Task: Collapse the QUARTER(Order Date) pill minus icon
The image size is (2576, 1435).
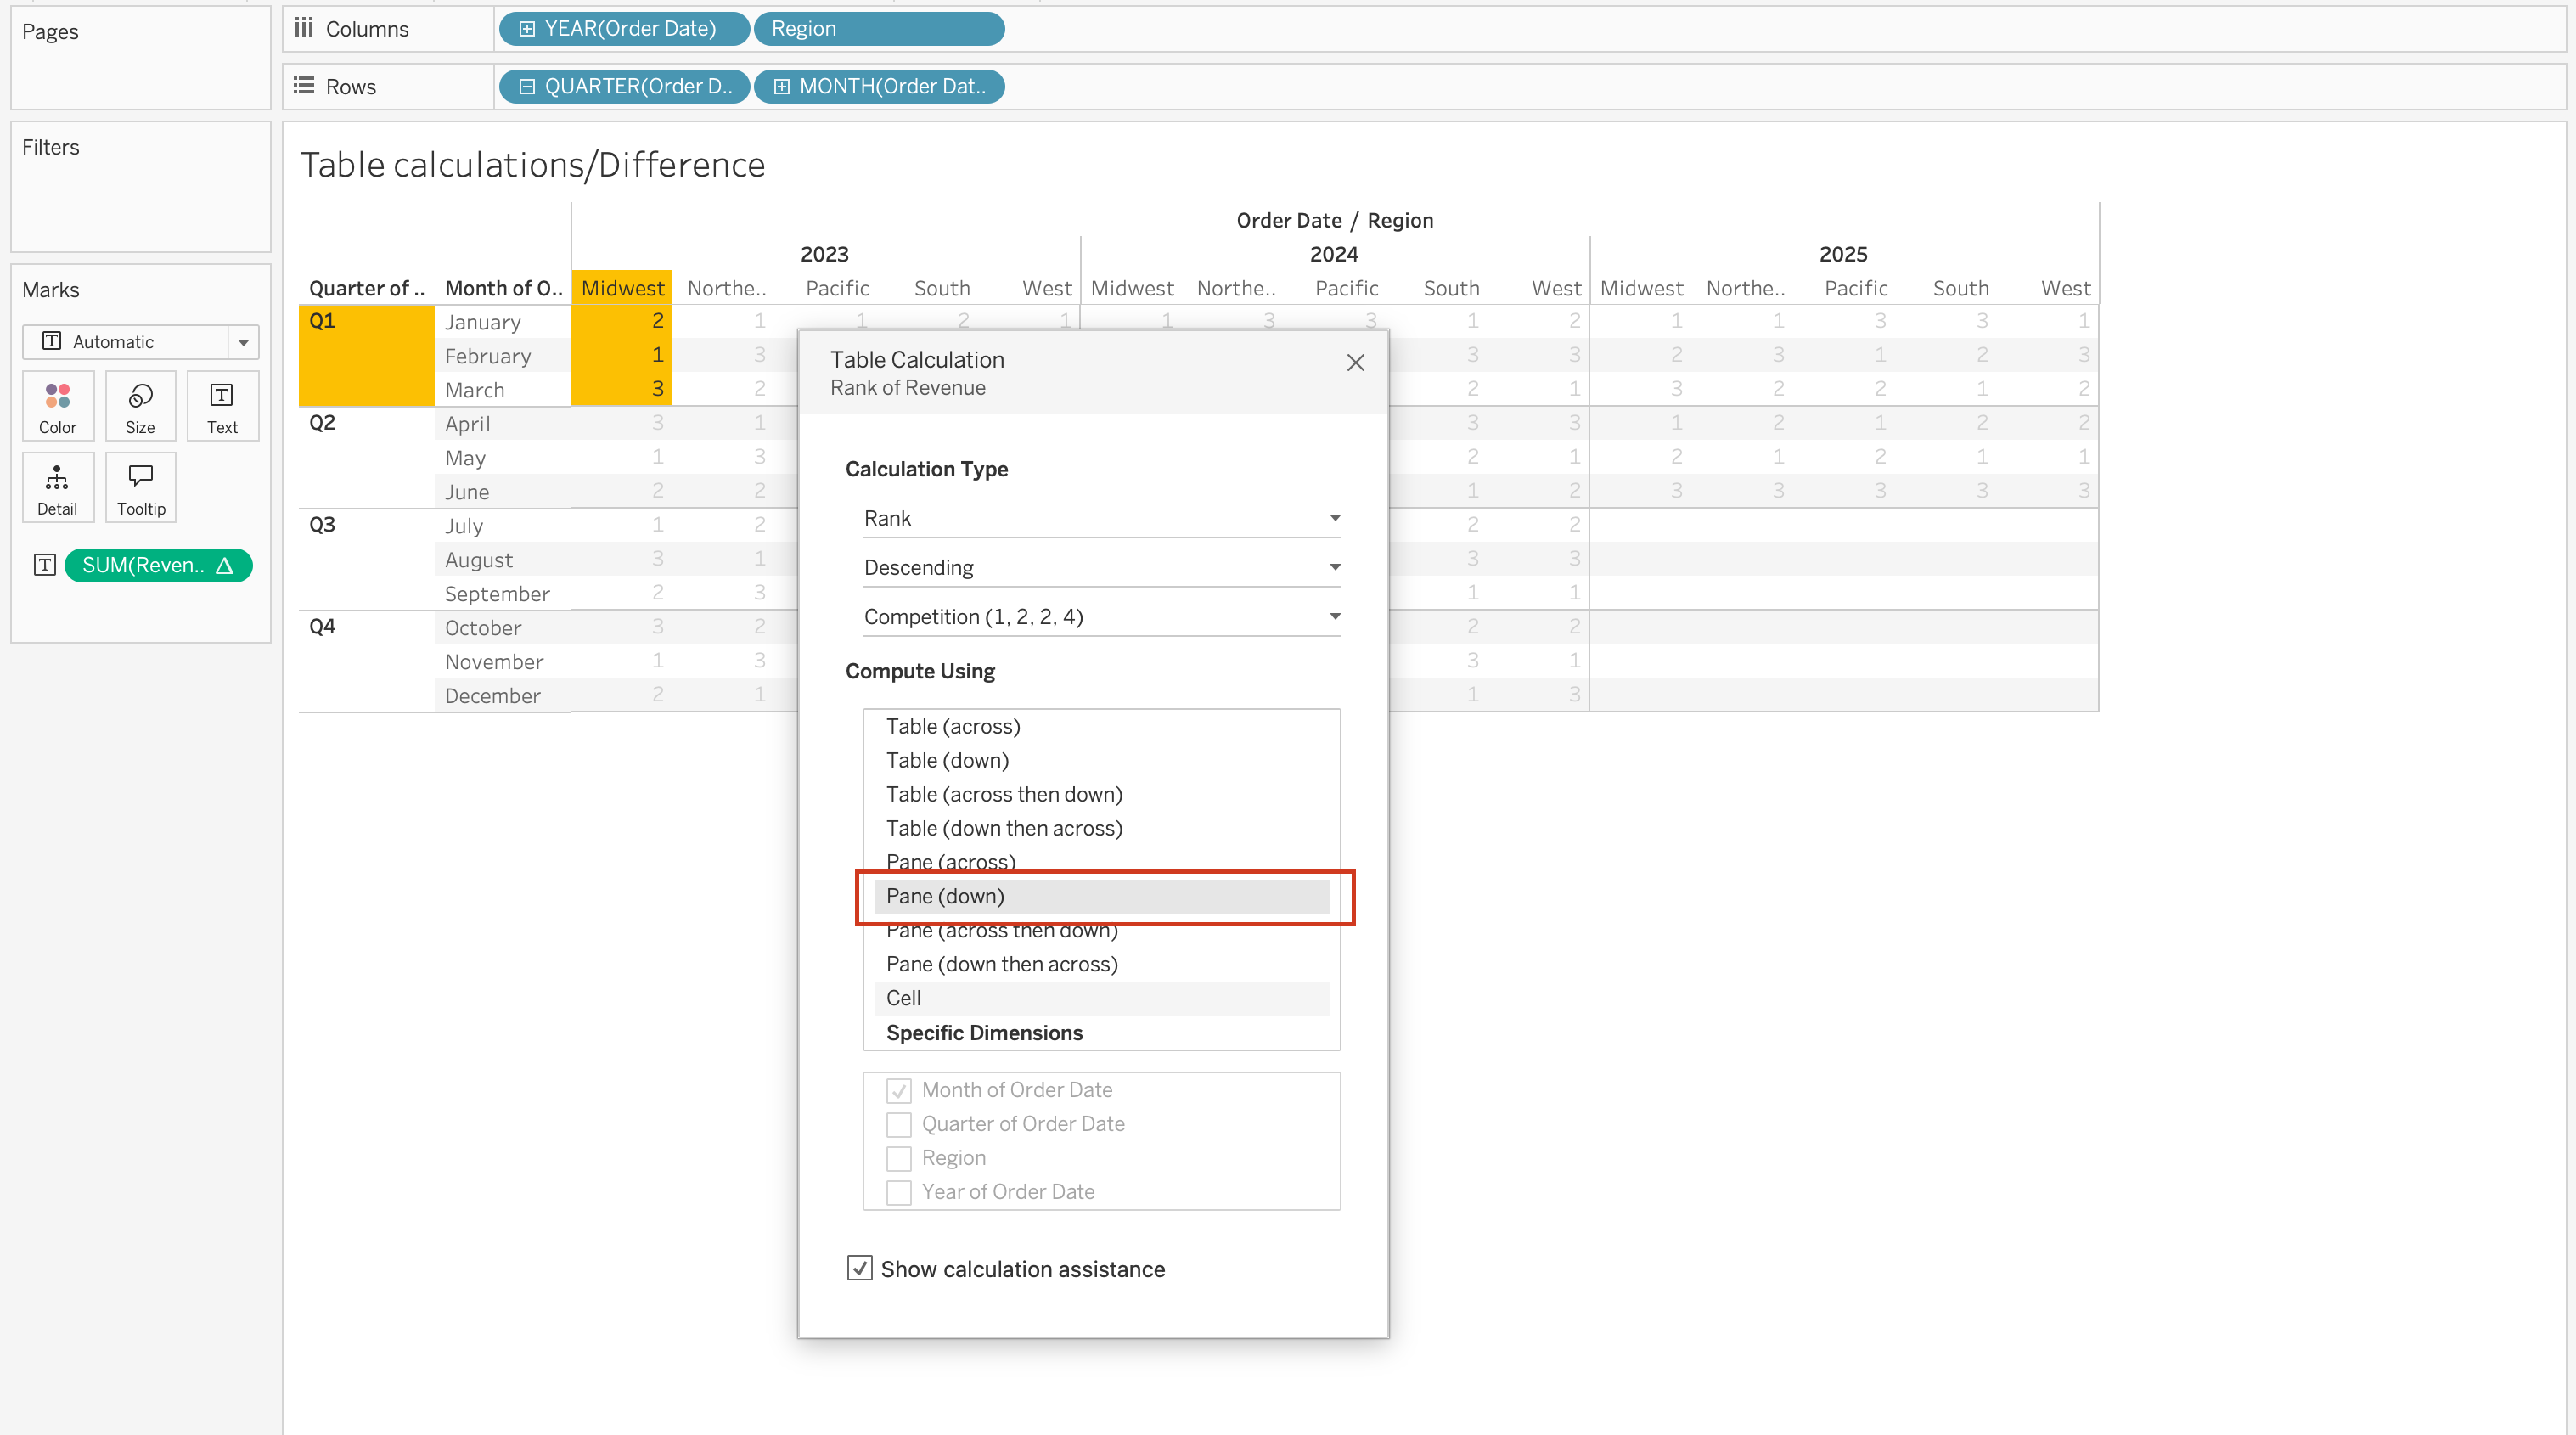Action: coord(527,87)
